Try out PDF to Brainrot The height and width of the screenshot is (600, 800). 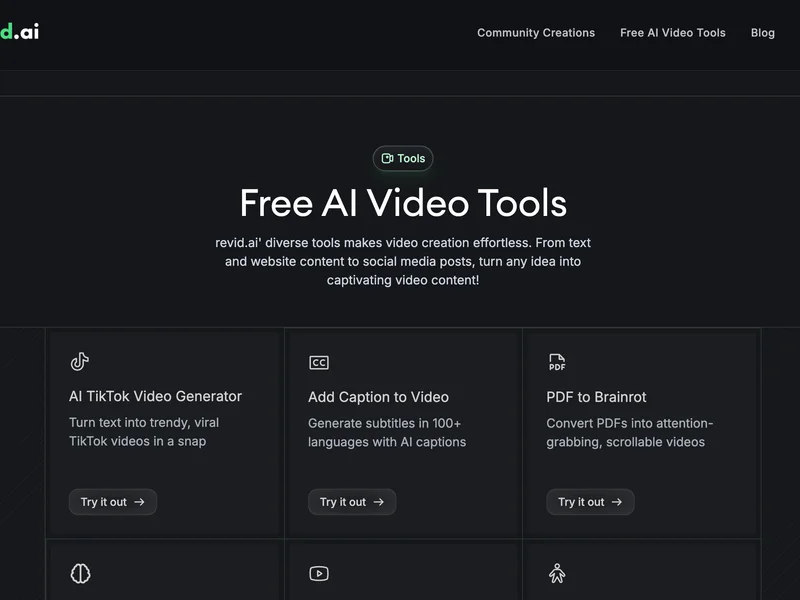(590, 502)
